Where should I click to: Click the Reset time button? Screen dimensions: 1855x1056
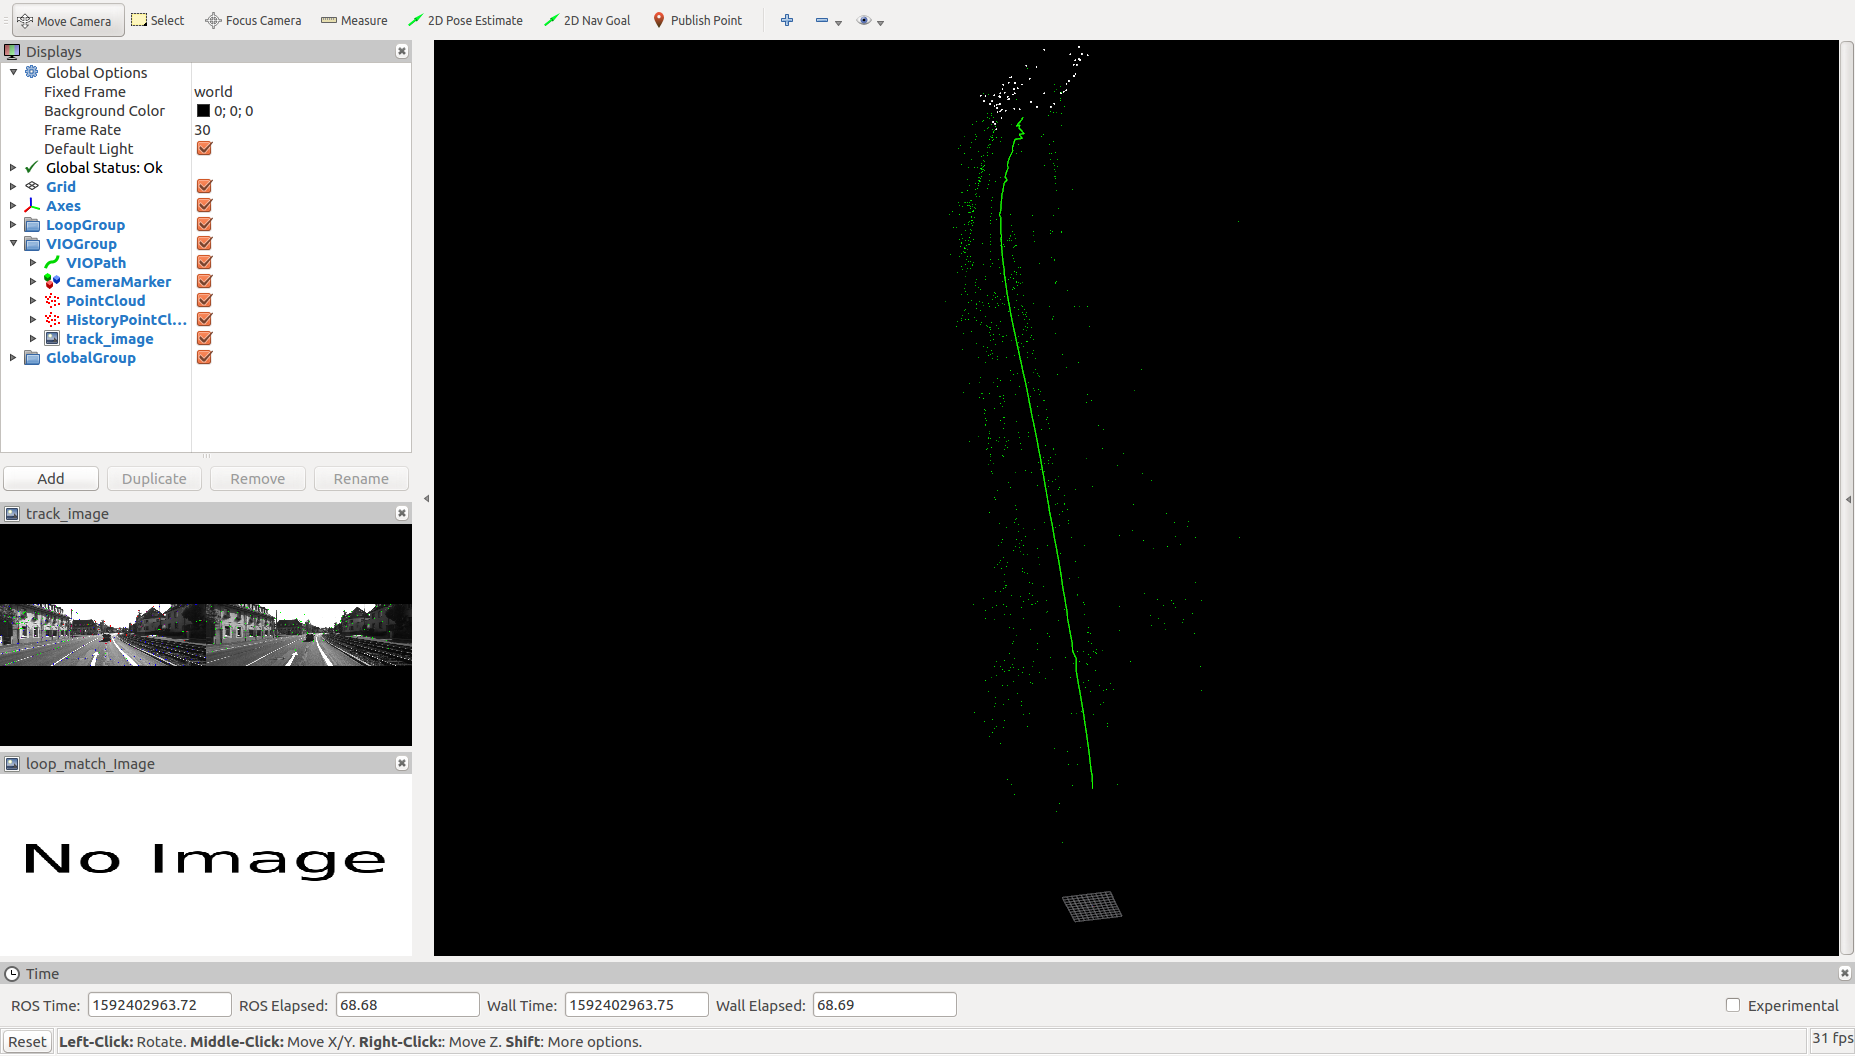click(27, 1041)
